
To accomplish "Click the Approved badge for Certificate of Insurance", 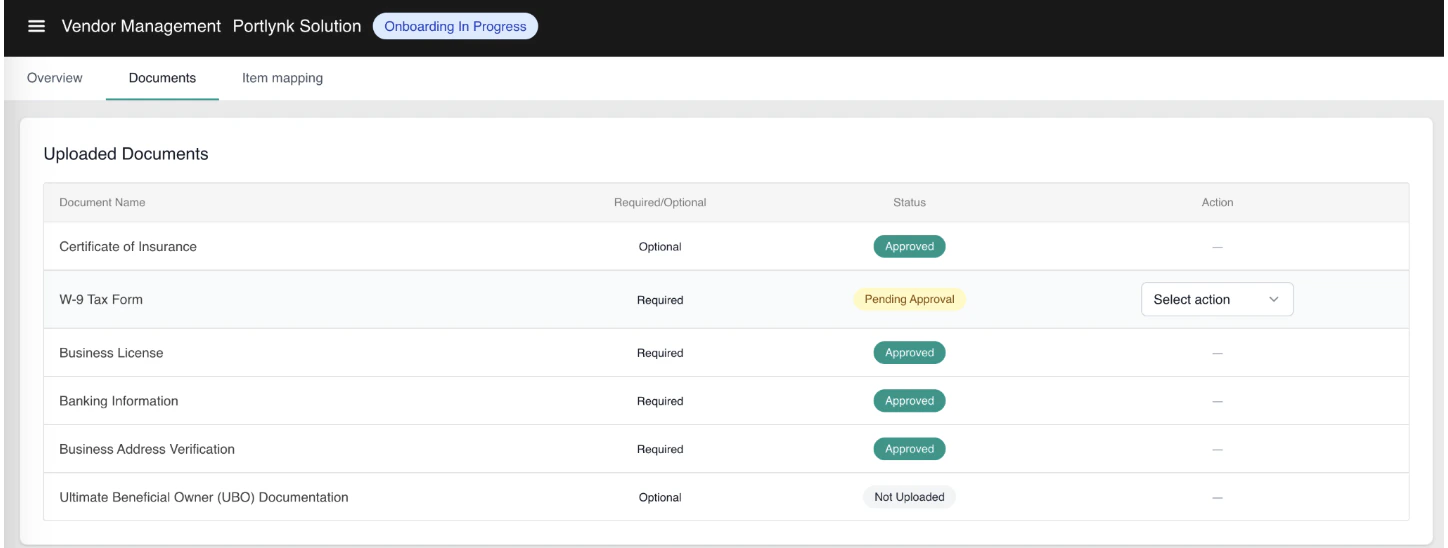I will point(909,247).
